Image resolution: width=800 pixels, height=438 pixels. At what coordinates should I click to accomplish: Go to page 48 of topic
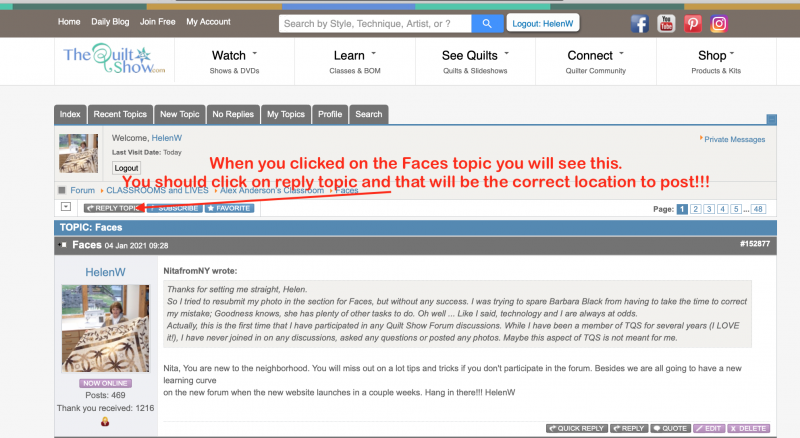point(758,209)
